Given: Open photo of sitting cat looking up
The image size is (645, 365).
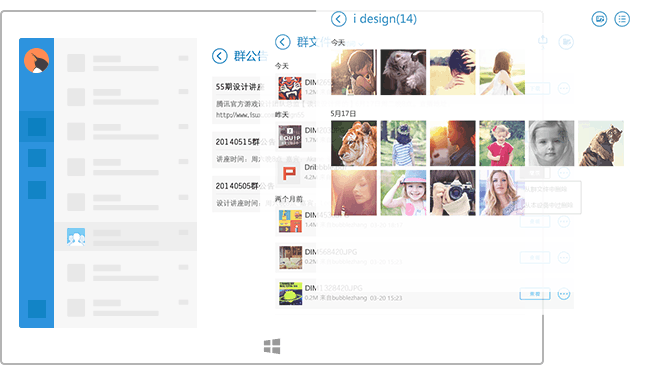Looking at the screenshot, I should 601,143.
